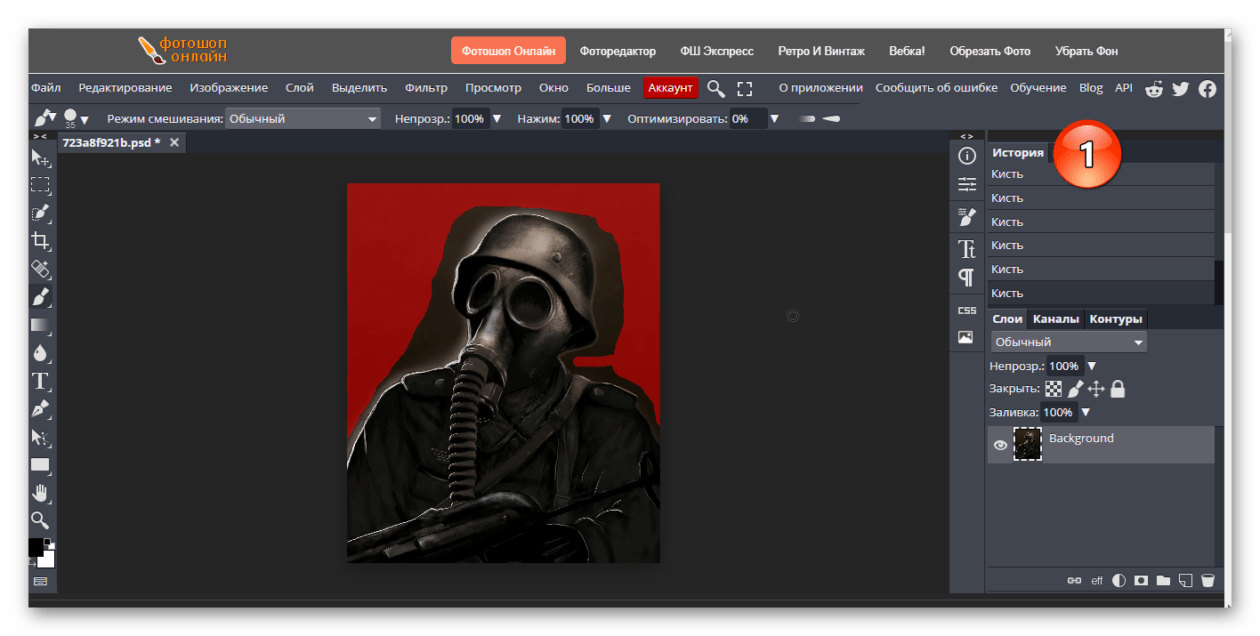Click the red Аккаунт button

point(670,88)
